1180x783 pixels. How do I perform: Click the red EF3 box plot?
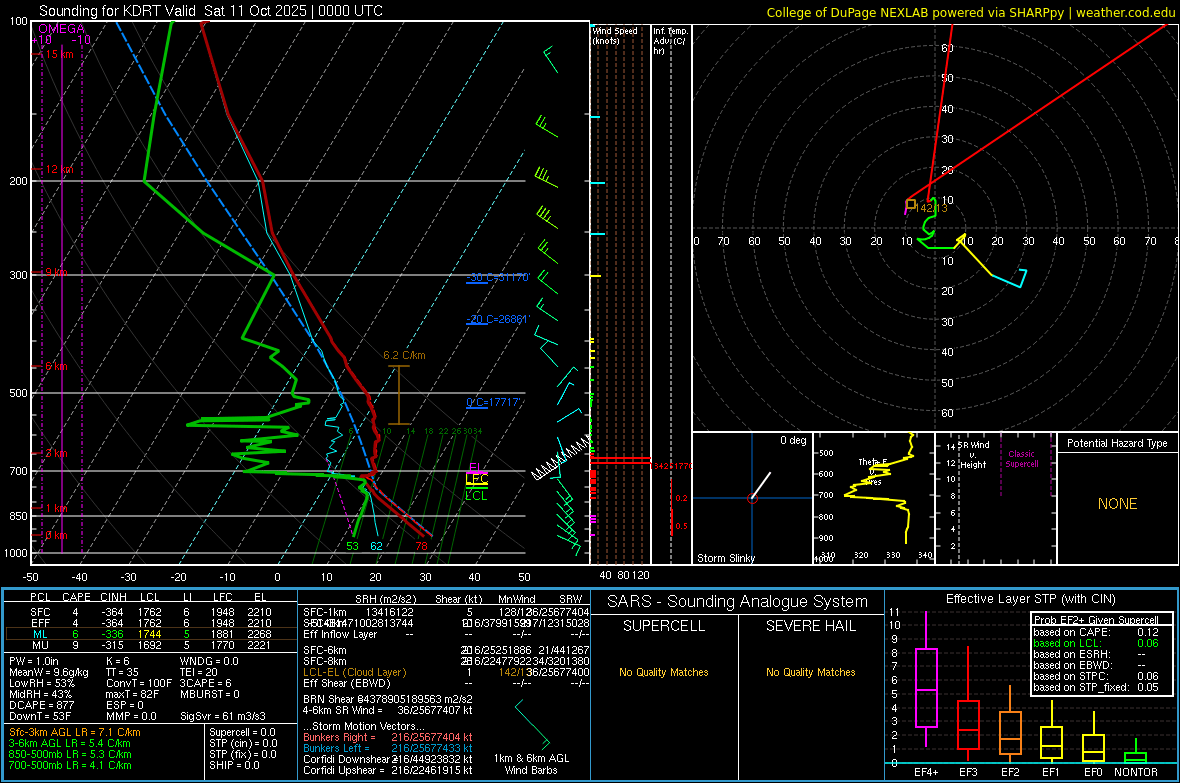(x=968, y=704)
